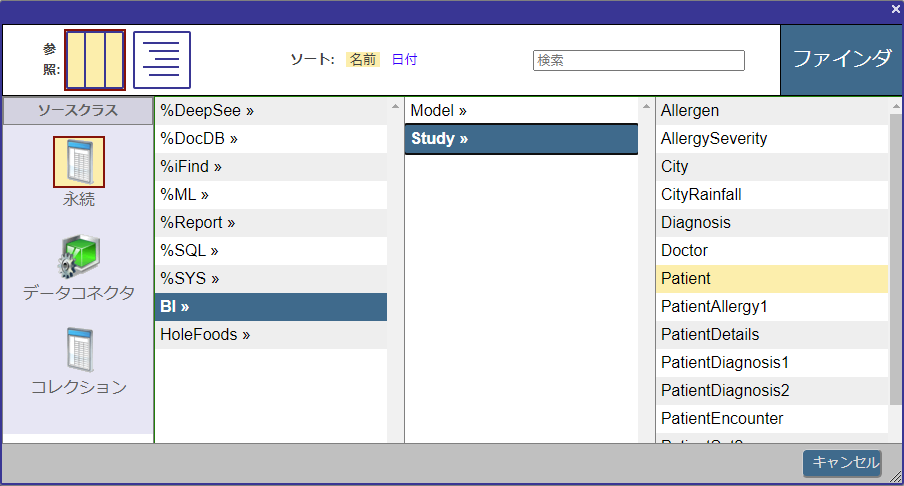Select the 永続 persistent class icon
The height and width of the screenshot is (486, 904).
78,163
